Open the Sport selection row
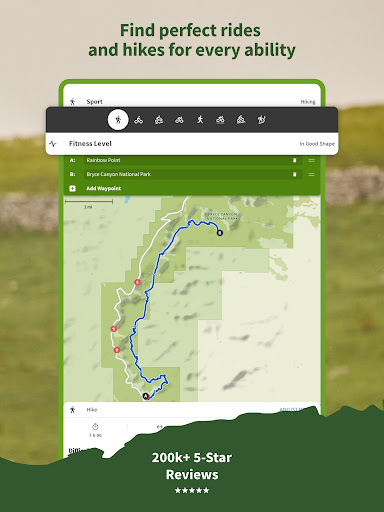384x512 pixels. [192, 101]
